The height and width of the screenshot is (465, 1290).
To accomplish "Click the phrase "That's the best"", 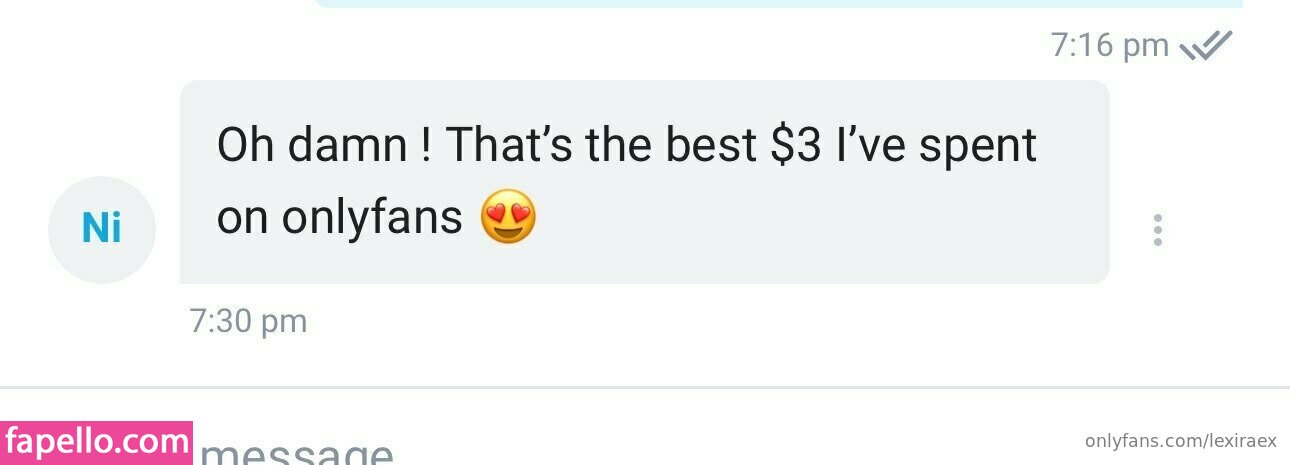I will pyautogui.click(x=601, y=146).
